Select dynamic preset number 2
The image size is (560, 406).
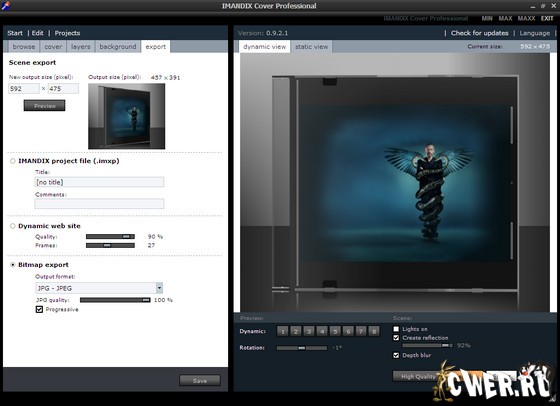pyautogui.click(x=296, y=331)
